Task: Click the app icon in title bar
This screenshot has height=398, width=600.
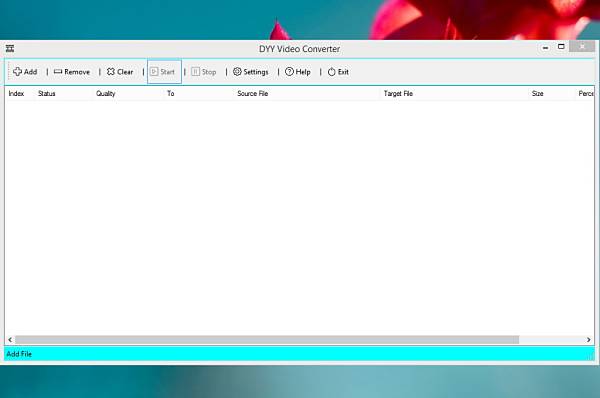Action: click(x=10, y=48)
